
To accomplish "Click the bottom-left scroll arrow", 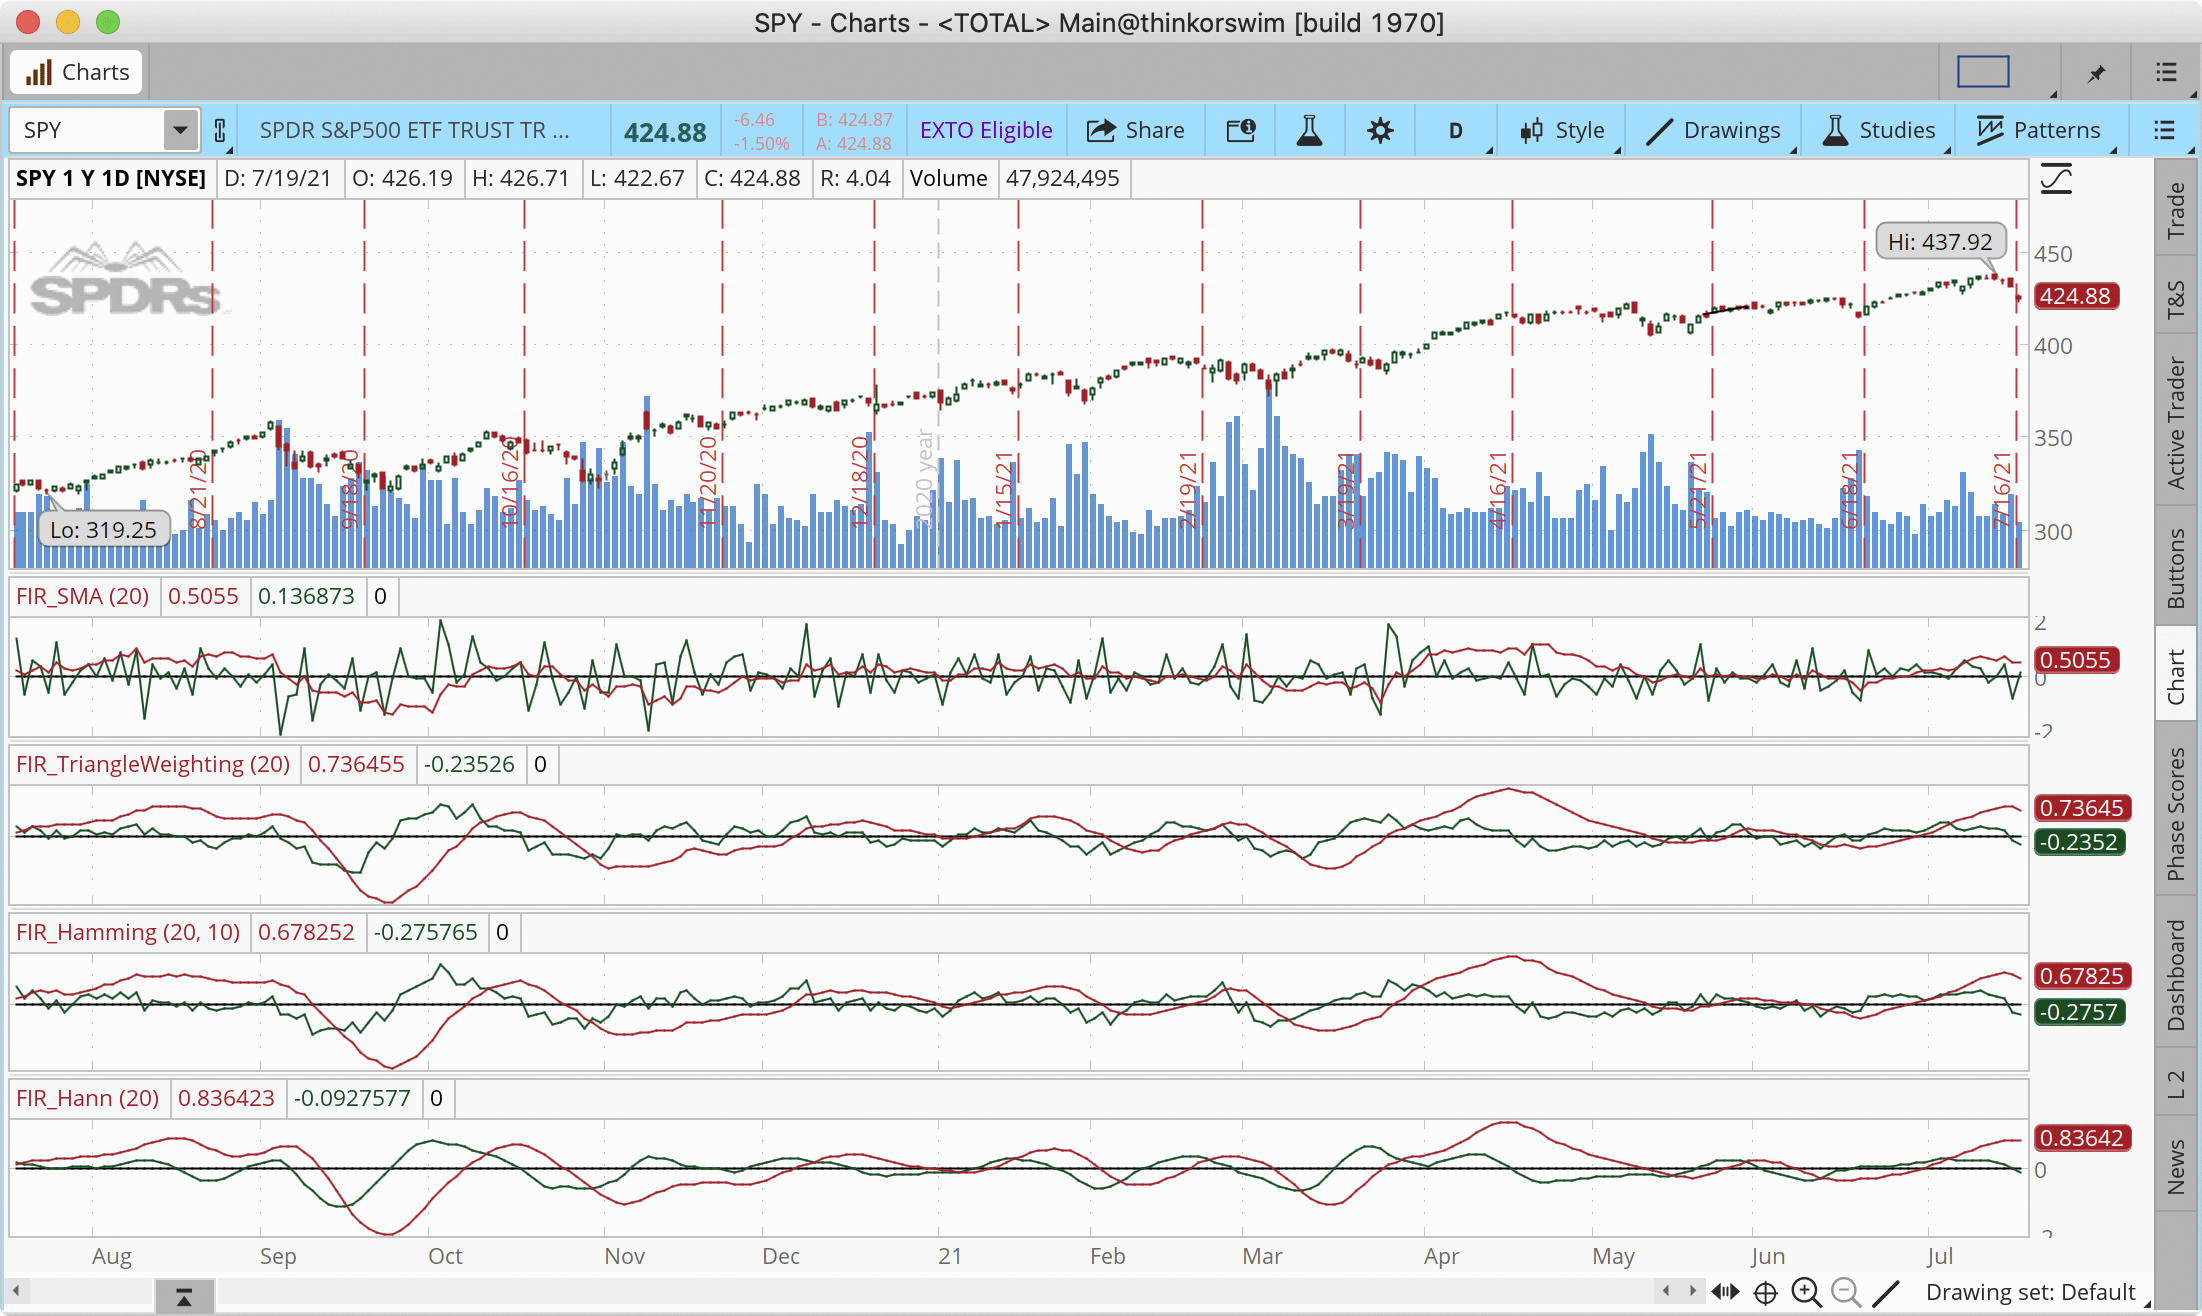I will 16,1292.
